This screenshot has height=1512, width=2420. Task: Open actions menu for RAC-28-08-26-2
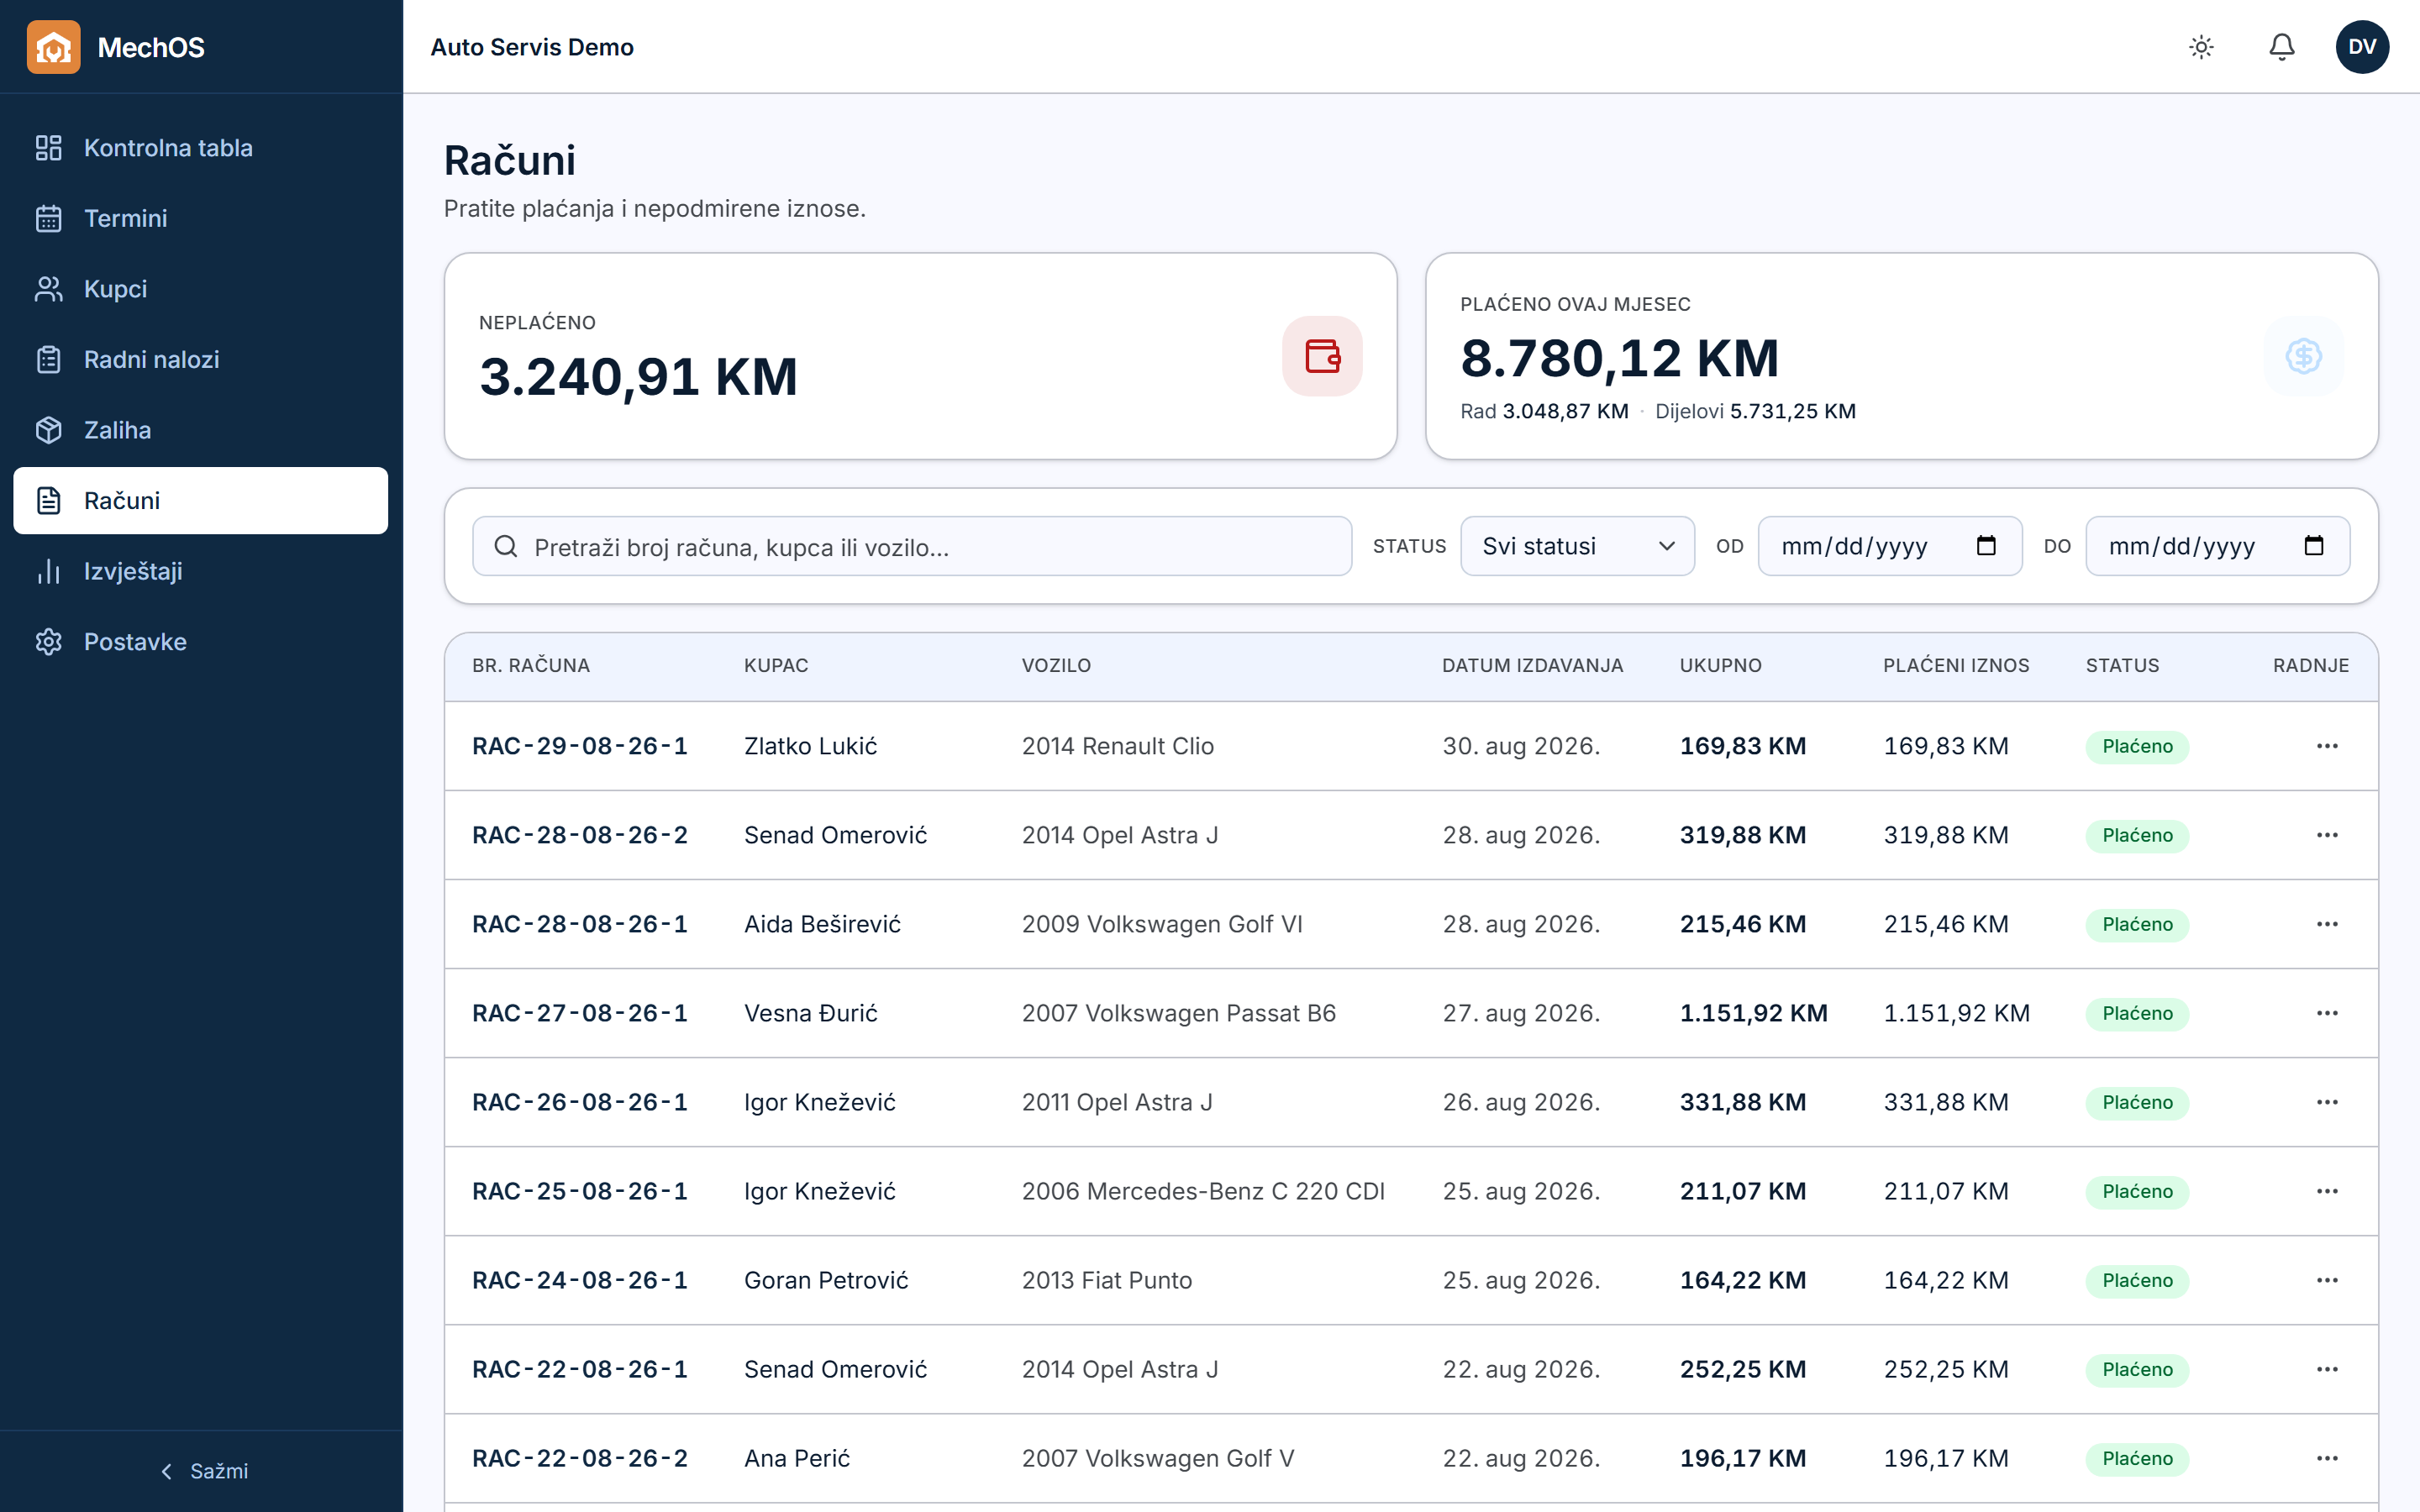tap(2327, 835)
